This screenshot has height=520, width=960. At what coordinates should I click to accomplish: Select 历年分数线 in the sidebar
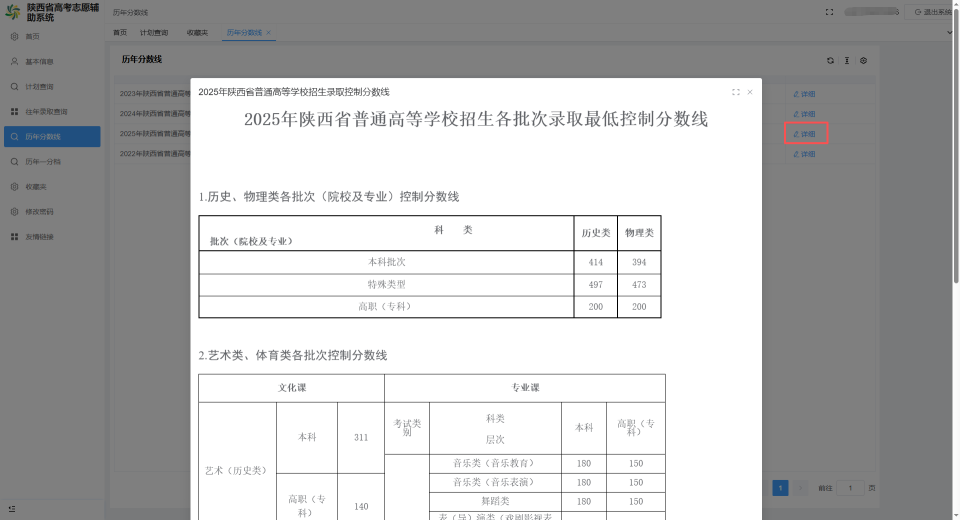coord(52,137)
